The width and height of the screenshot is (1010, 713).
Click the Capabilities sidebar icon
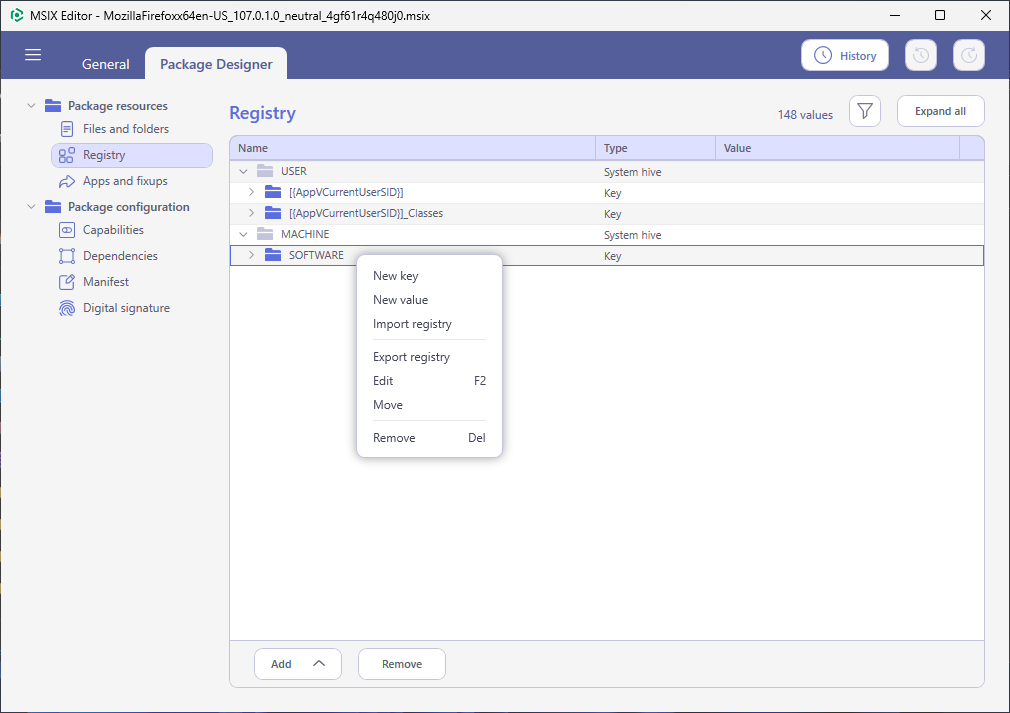coord(67,230)
